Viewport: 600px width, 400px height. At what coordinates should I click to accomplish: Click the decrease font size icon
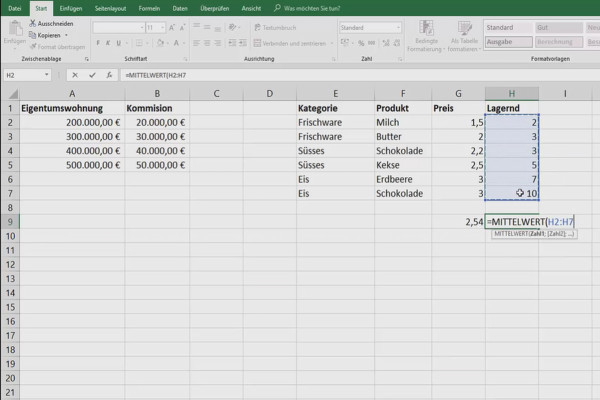pos(182,28)
